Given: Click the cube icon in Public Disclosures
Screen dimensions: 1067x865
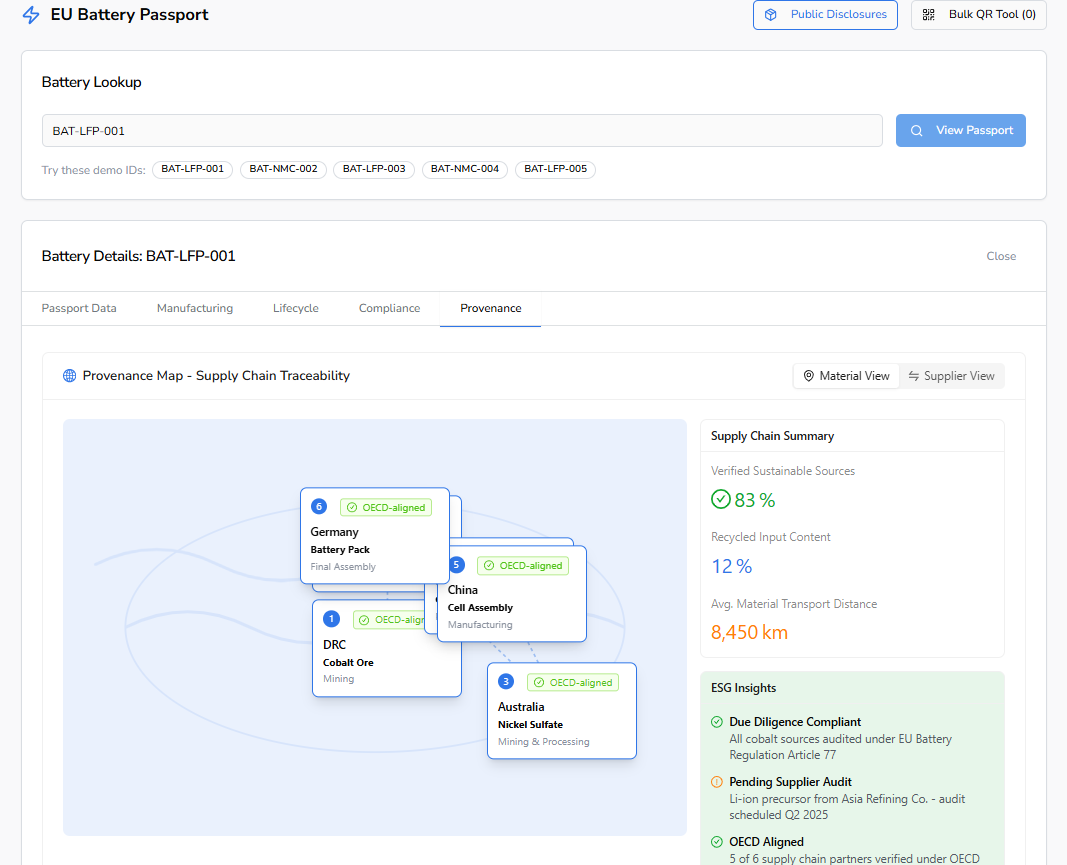Looking at the screenshot, I should (x=770, y=15).
